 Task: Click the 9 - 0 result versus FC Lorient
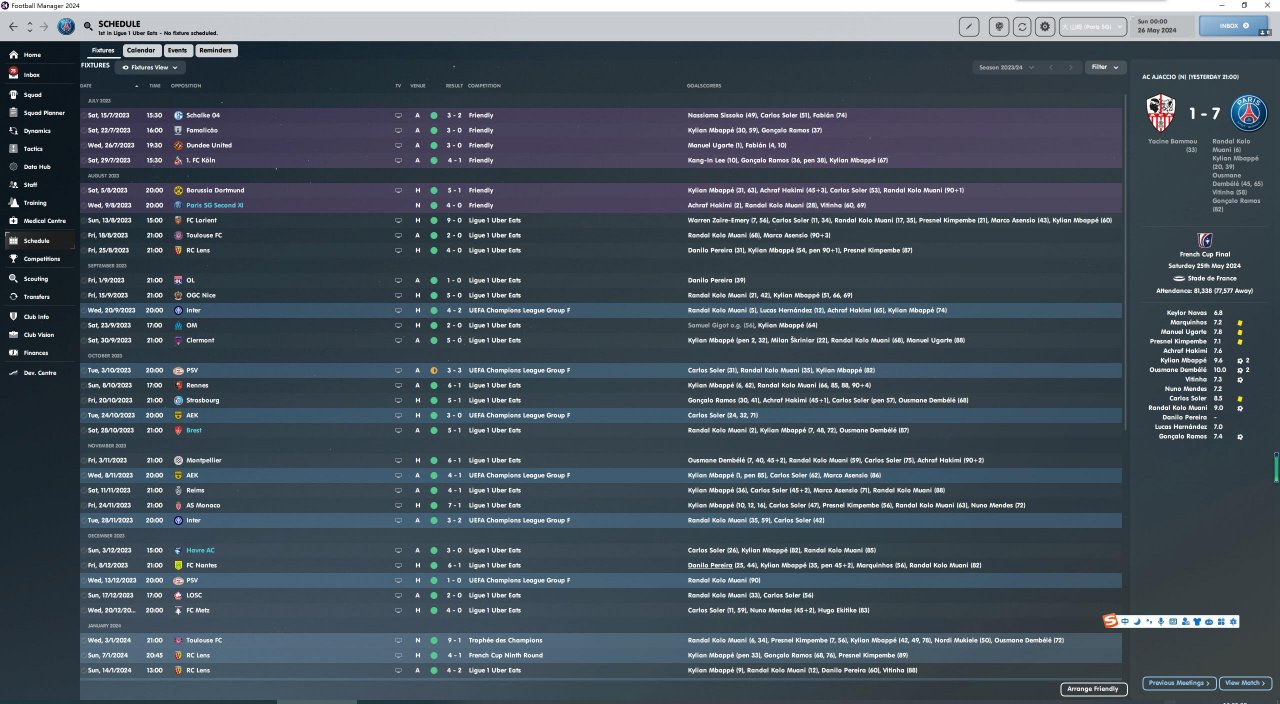tap(454, 220)
